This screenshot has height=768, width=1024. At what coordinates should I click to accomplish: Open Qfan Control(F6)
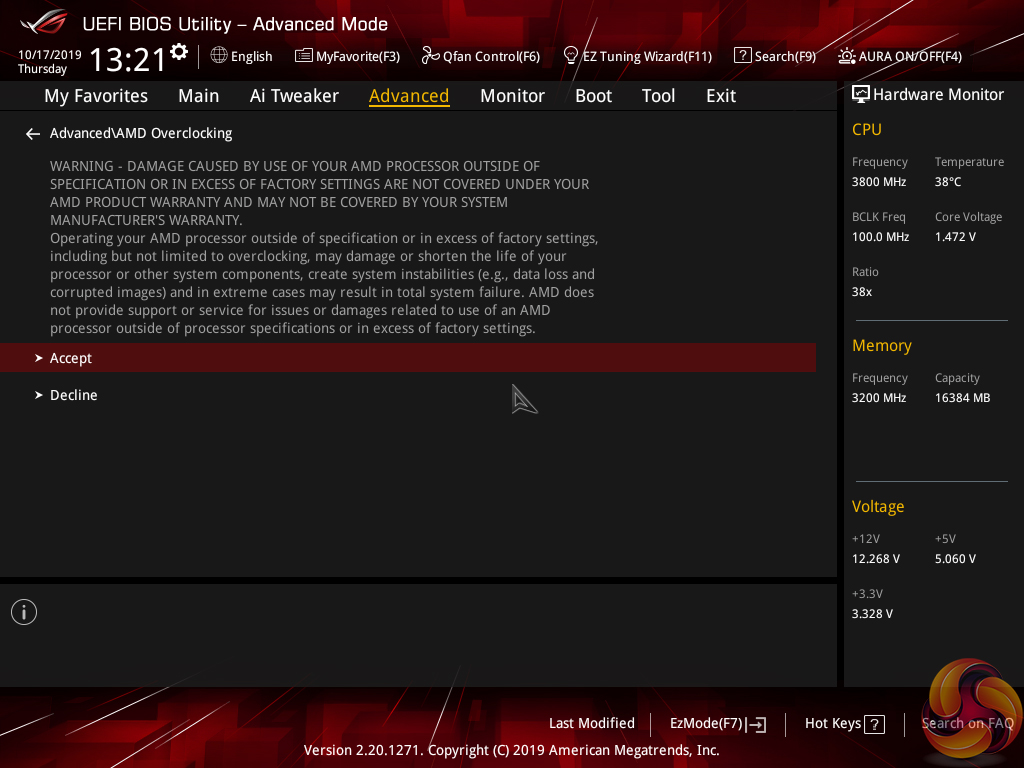tap(481, 56)
